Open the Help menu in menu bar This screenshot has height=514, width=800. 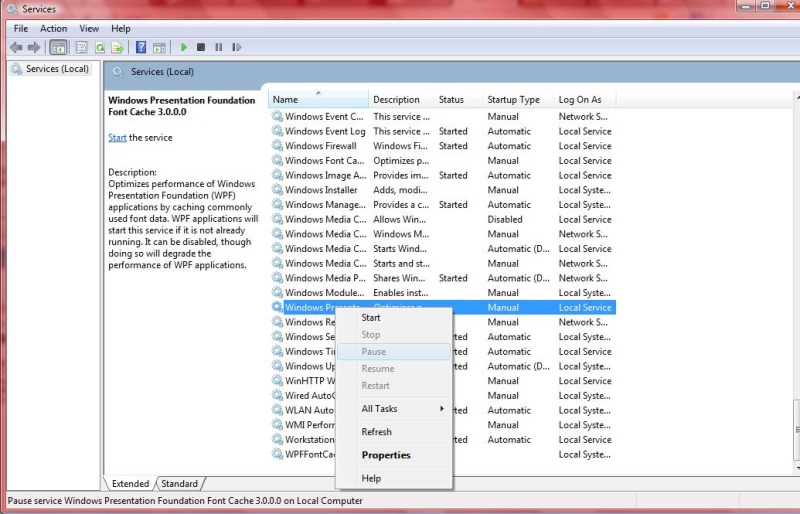coord(121,29)
